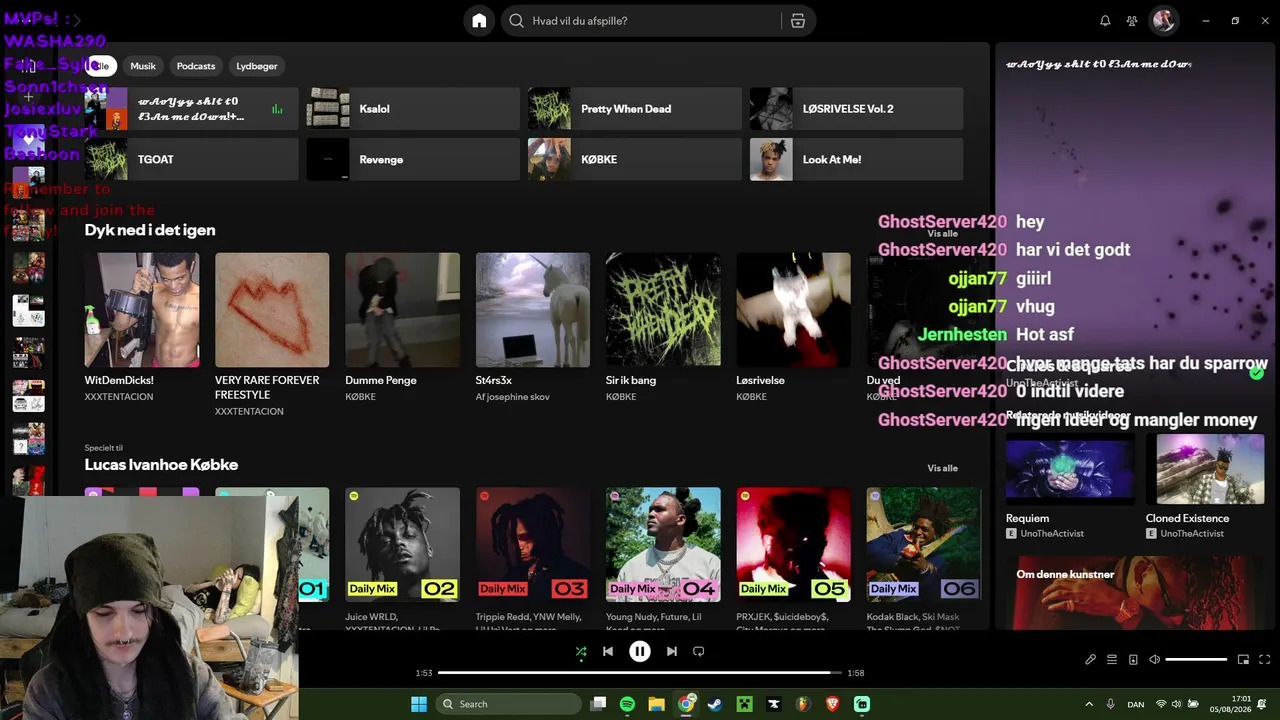
Task: Open the Friend Activity icon
Action: point(1132,21)
